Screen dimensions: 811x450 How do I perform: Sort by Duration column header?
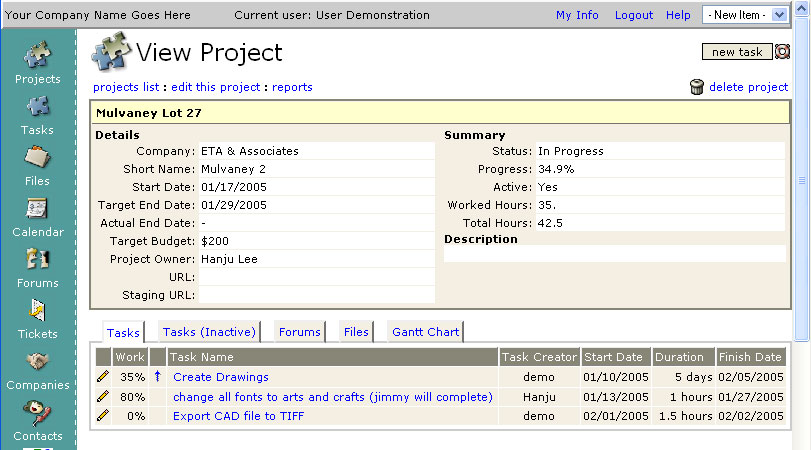pos(683,357)
